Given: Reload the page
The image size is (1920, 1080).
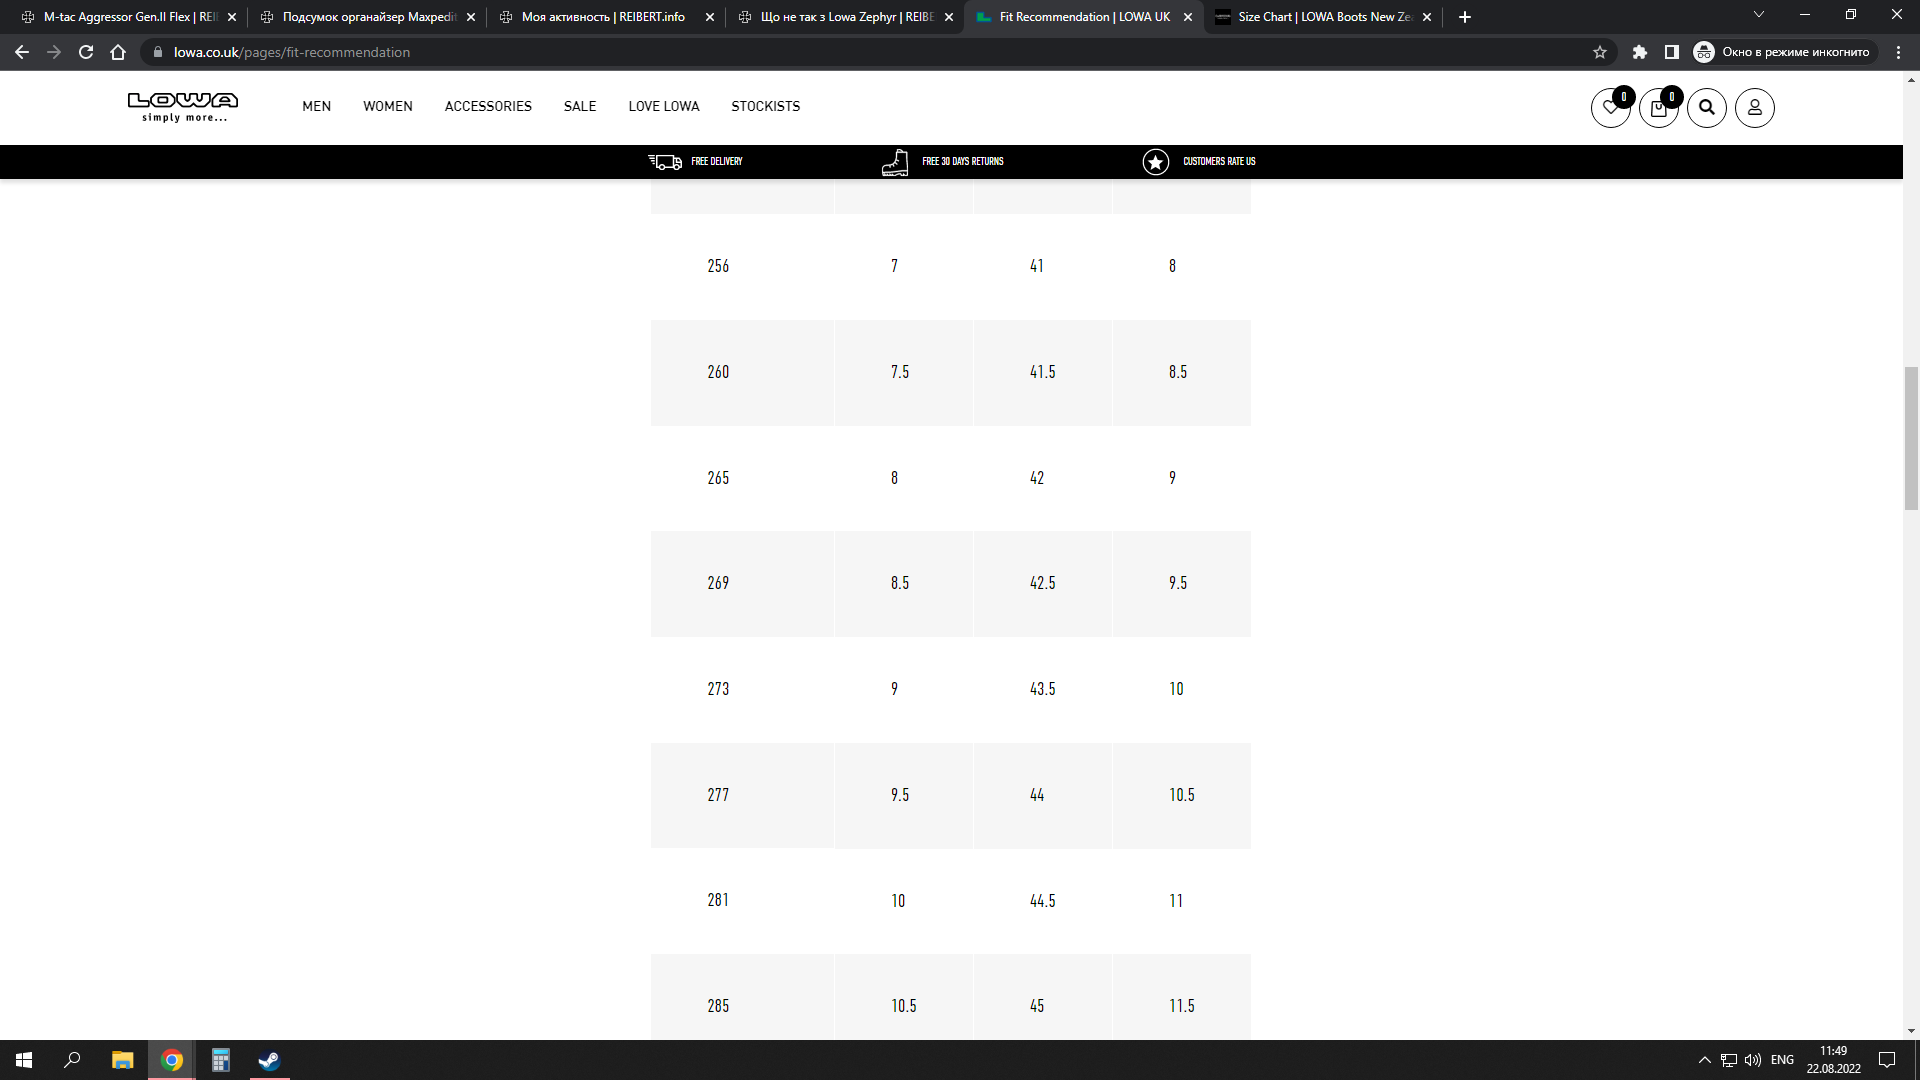Looking at the screenshot, I should pos(86,52).
